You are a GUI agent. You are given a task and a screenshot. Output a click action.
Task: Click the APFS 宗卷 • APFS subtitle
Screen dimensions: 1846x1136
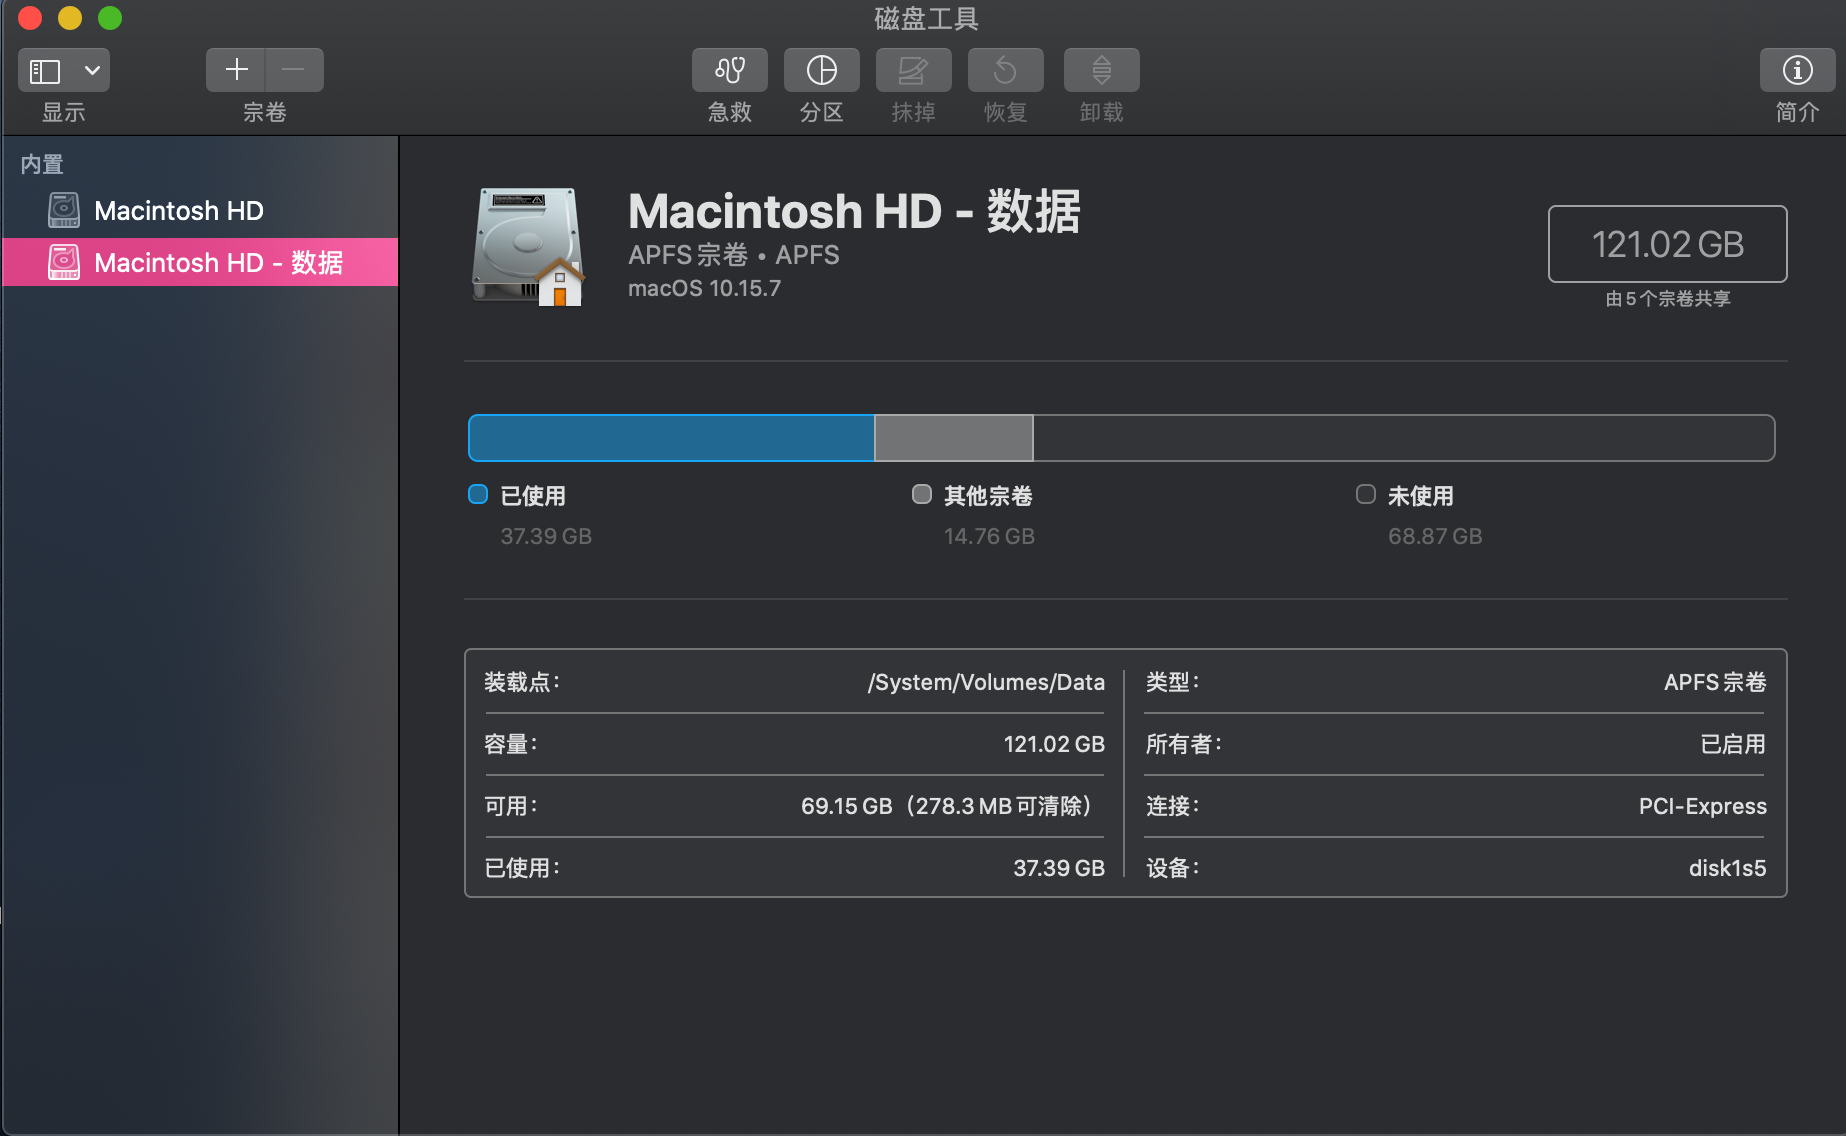(734, 255)
